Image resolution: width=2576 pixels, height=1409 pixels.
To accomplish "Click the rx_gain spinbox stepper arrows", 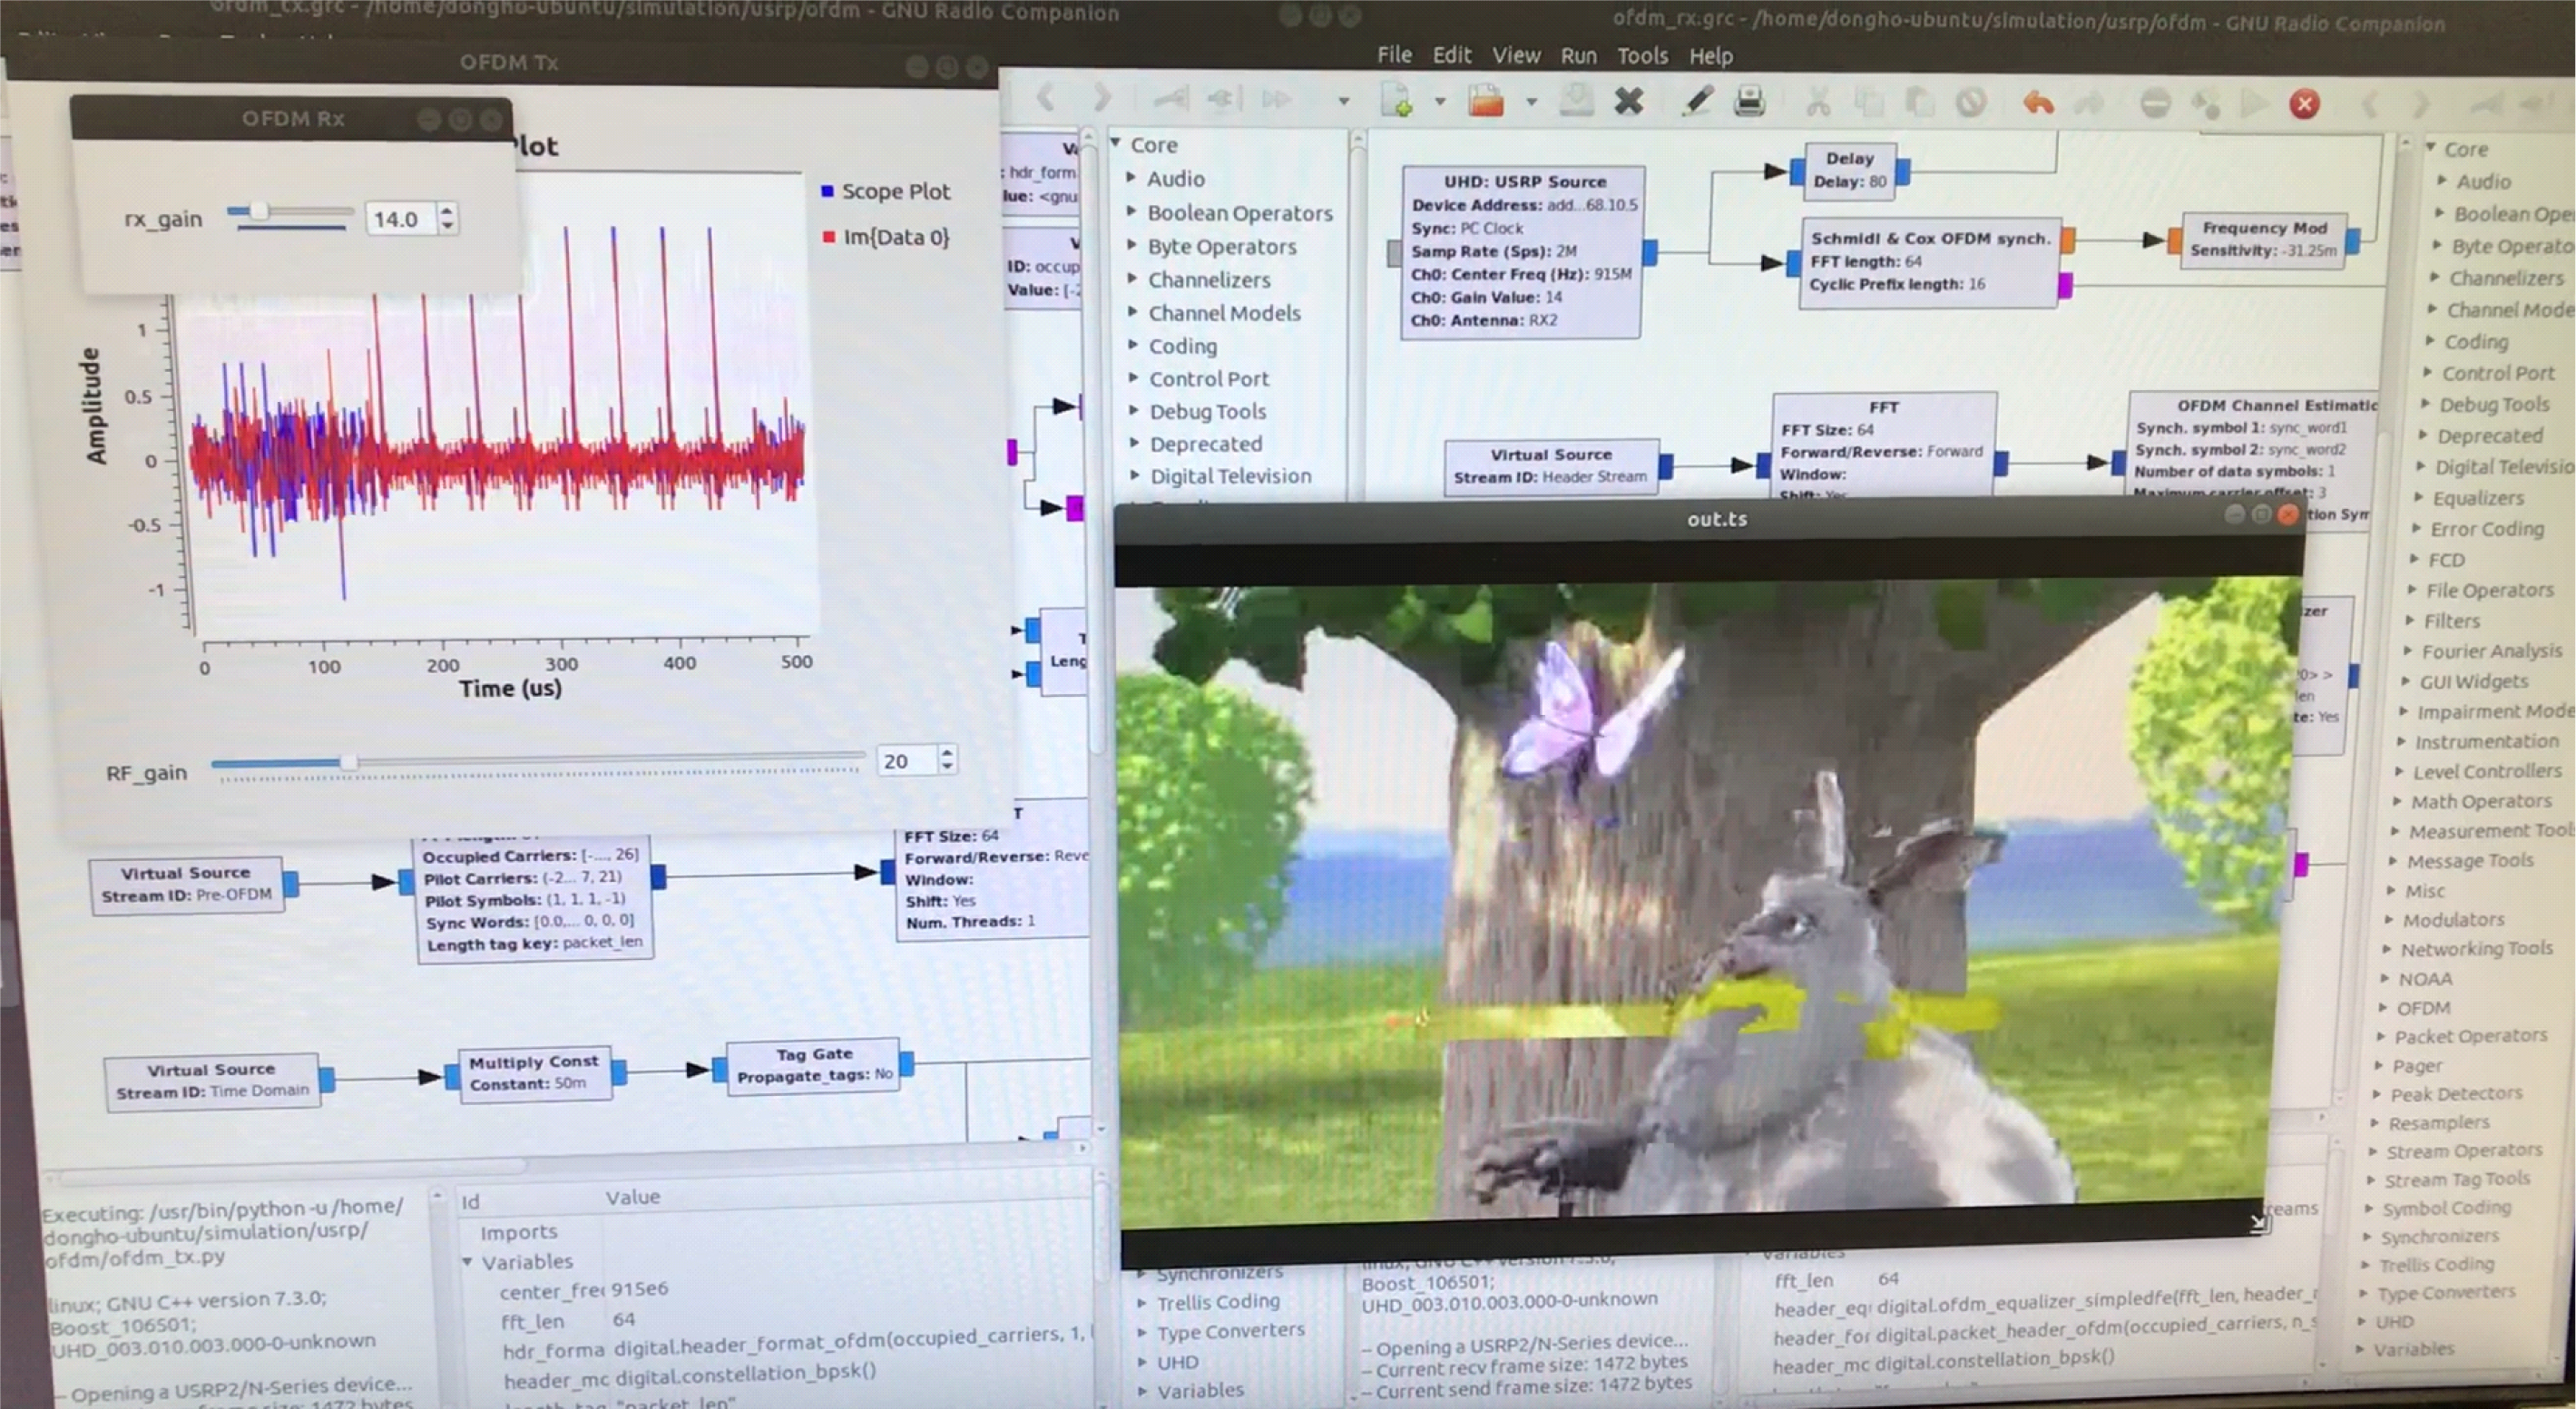I will coord(448,218).
